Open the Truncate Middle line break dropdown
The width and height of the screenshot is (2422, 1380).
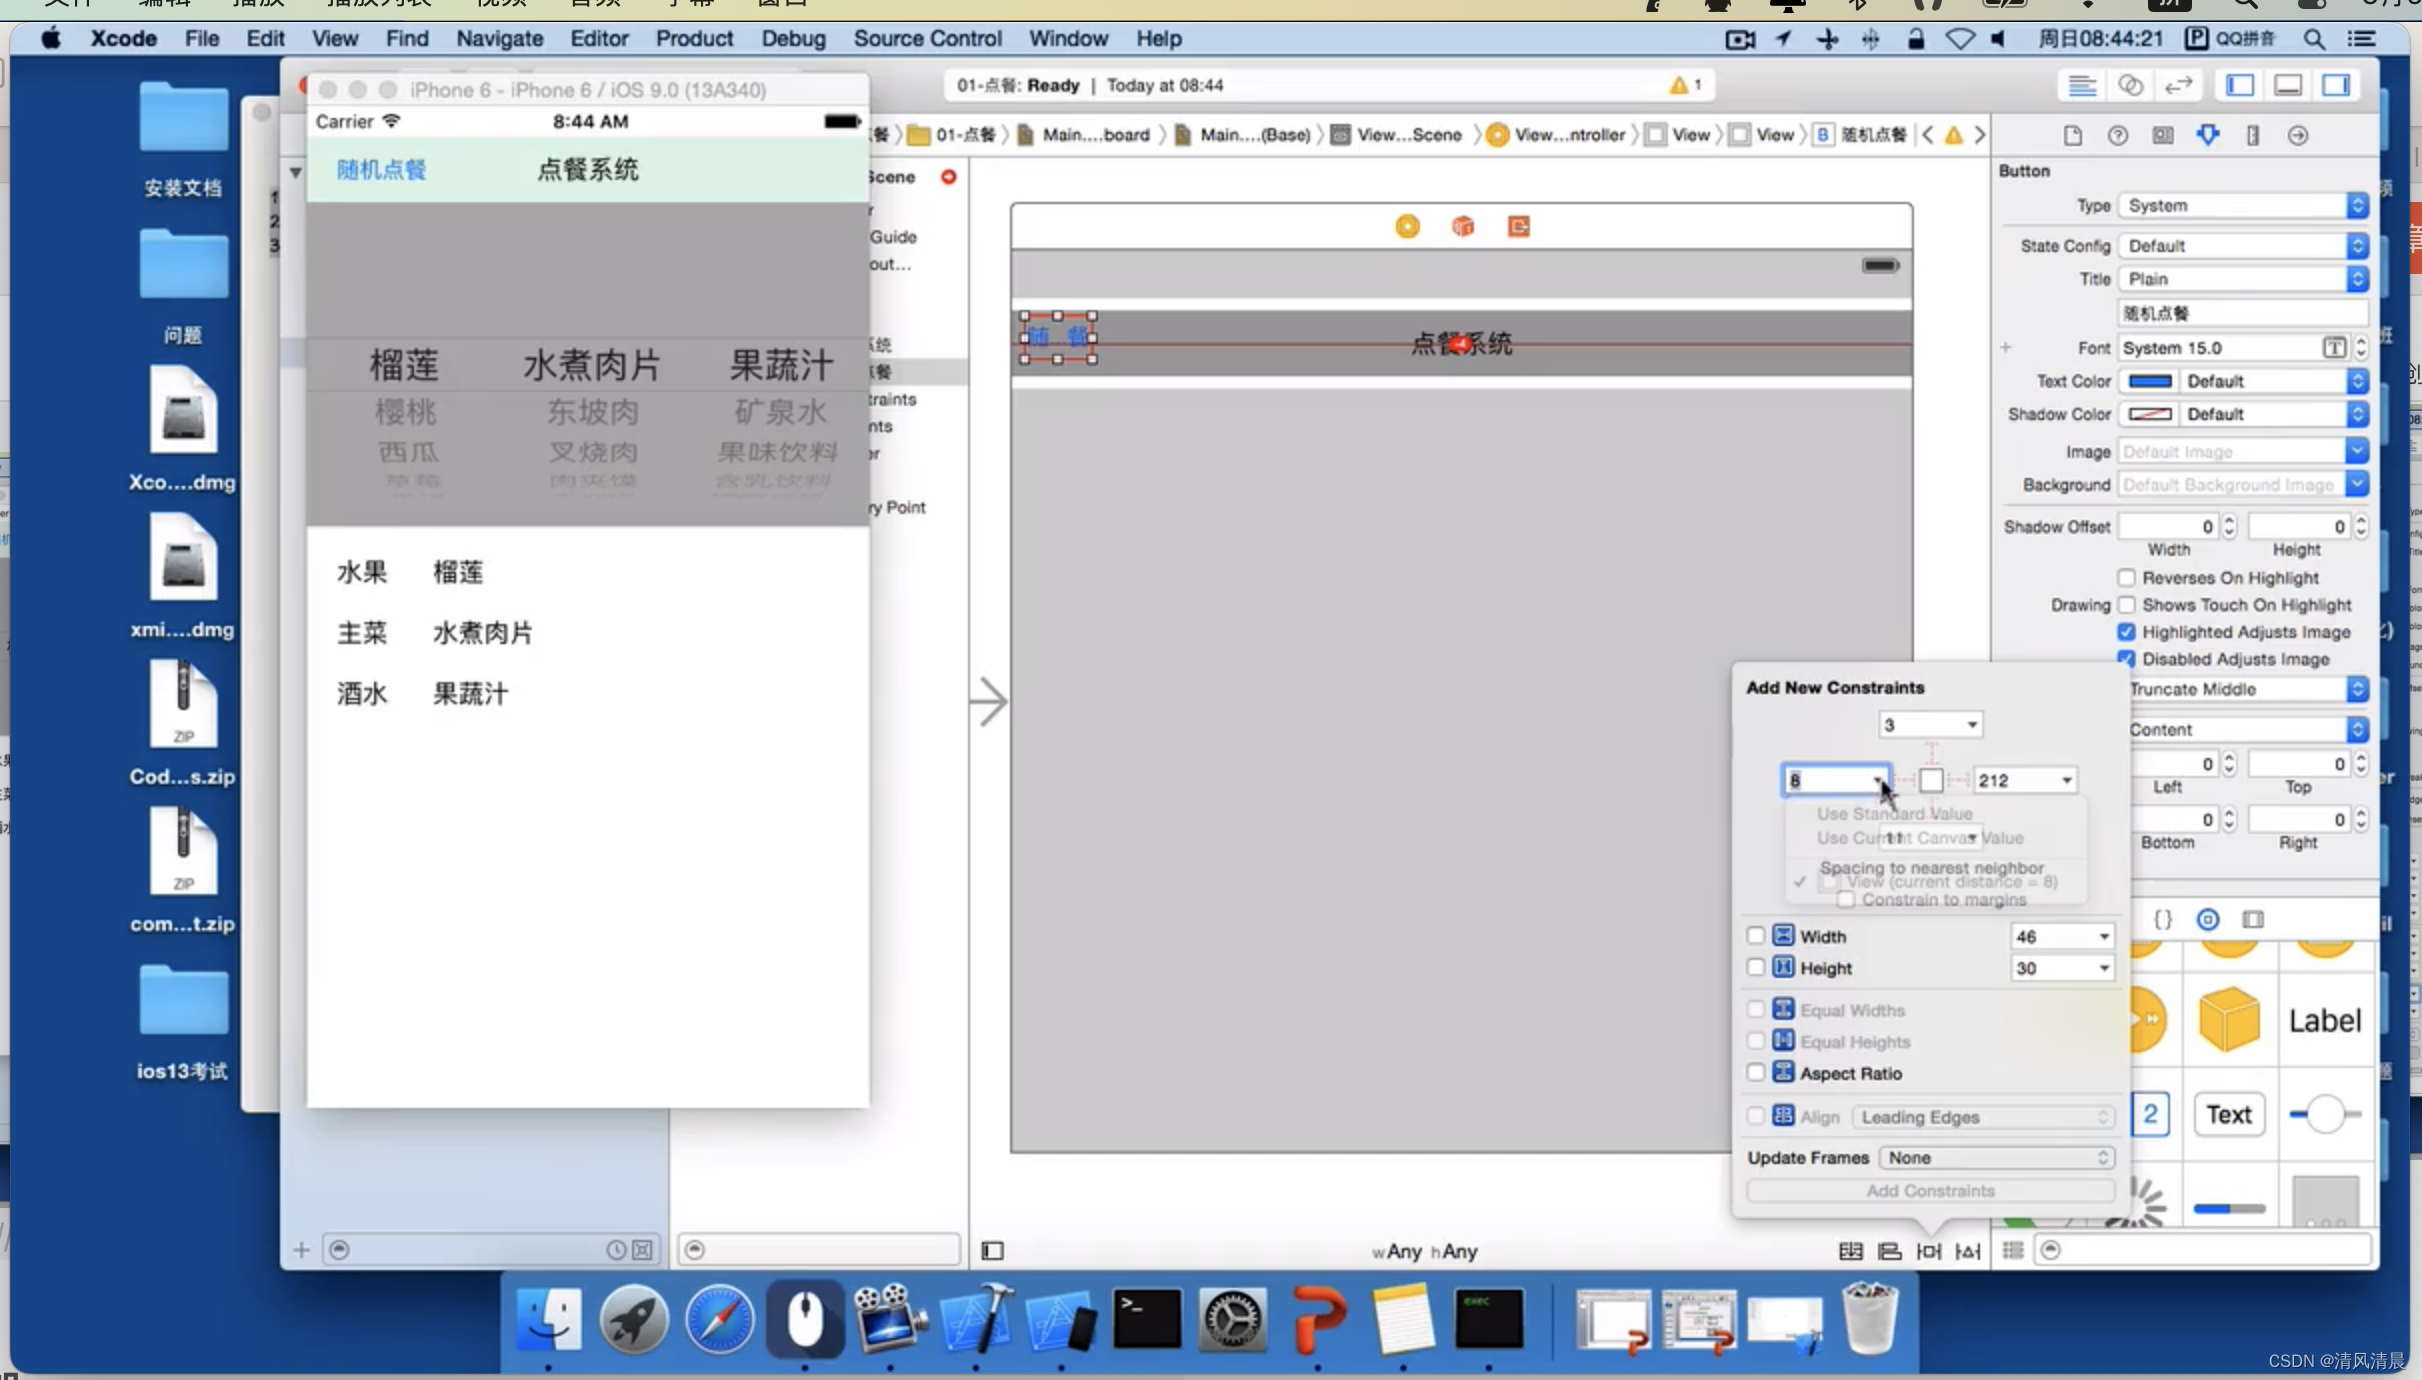2248,689
